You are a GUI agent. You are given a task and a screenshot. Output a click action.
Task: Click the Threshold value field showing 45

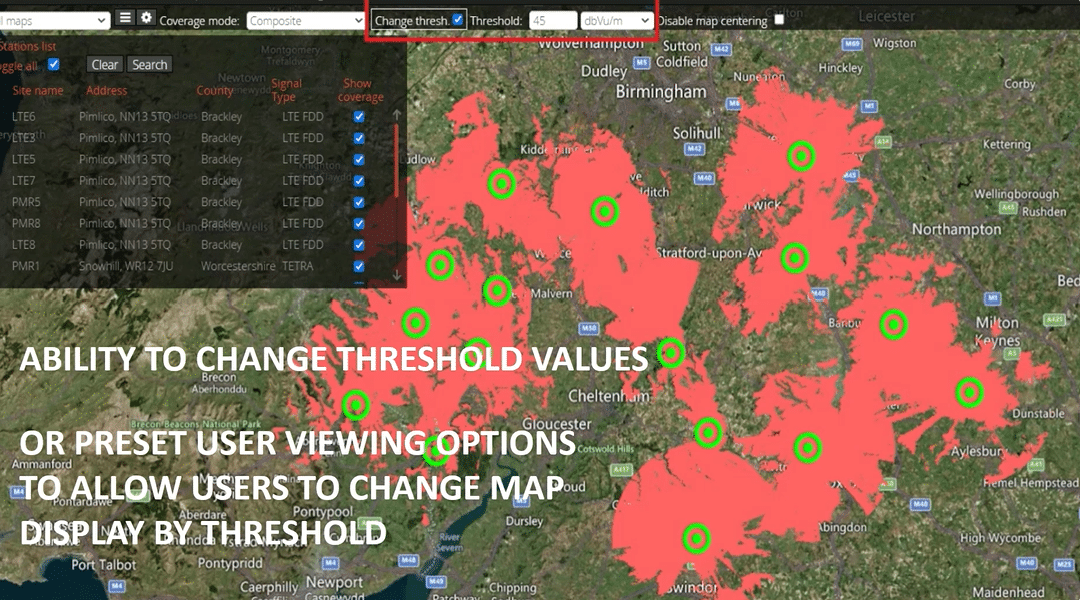(x=553, y=21)
